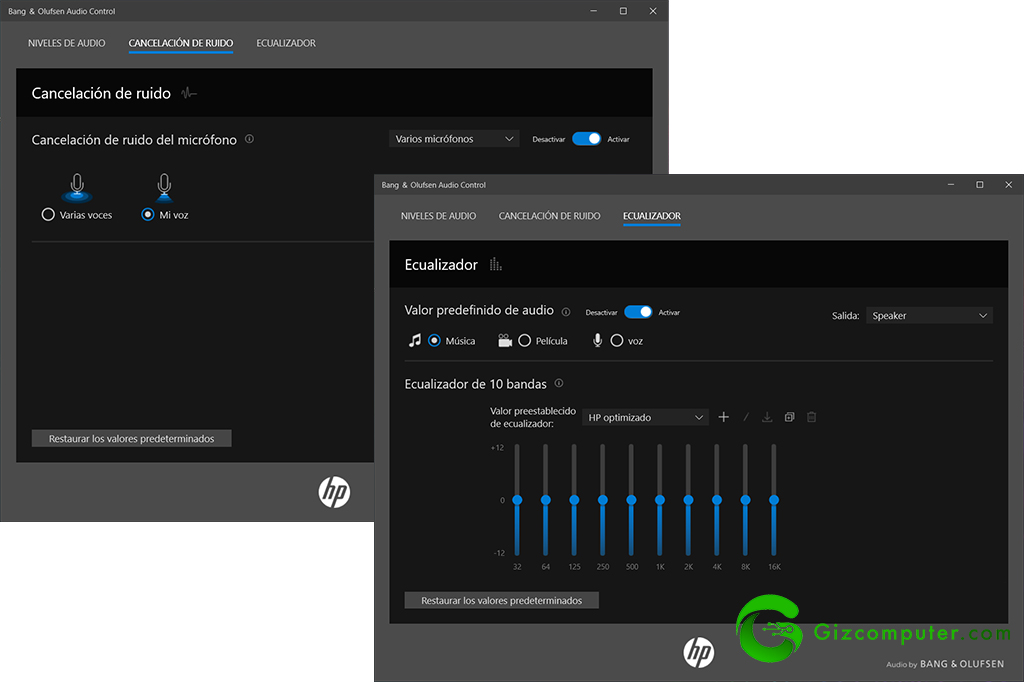Select the Música preset radio button
1024x682 pixels.
pos(434,340)
